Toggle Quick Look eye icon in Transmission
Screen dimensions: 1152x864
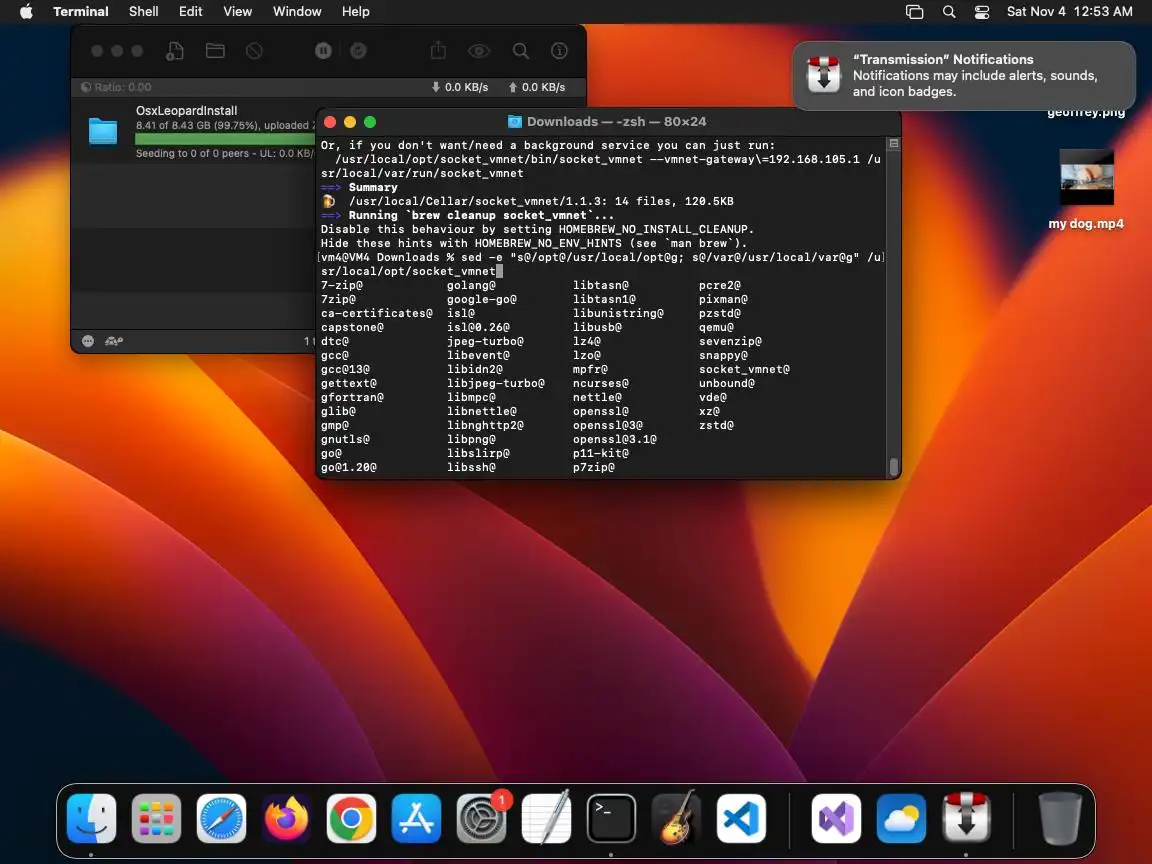479,51
